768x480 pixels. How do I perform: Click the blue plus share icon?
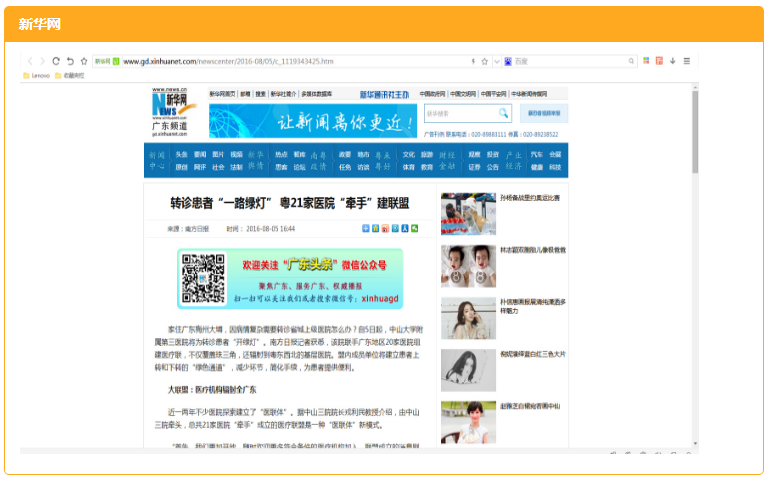click(365, 228)
